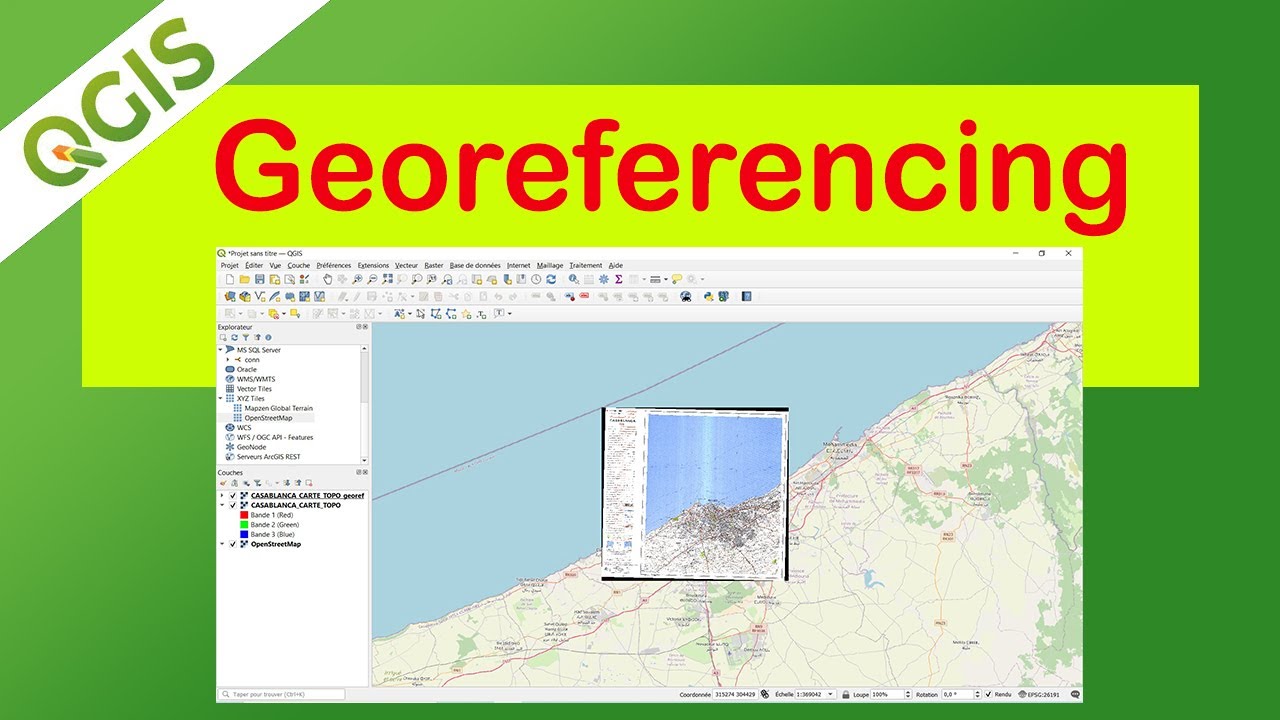Screen dimensions: 1280x720
Task: Click the Taper pour trouver search box
Action: coord(281,694)
